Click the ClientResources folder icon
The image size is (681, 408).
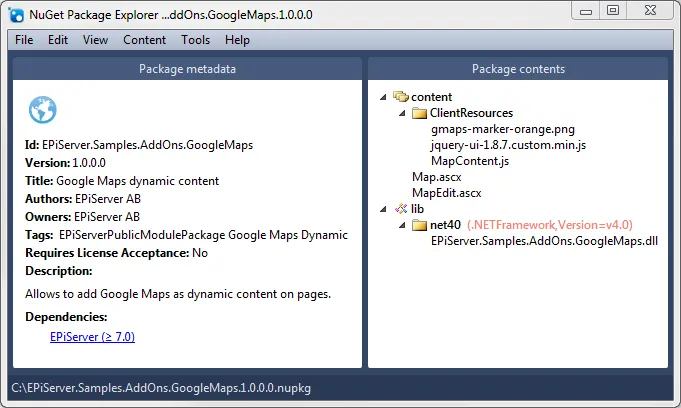pyautogui.click(x=419, y=113)
